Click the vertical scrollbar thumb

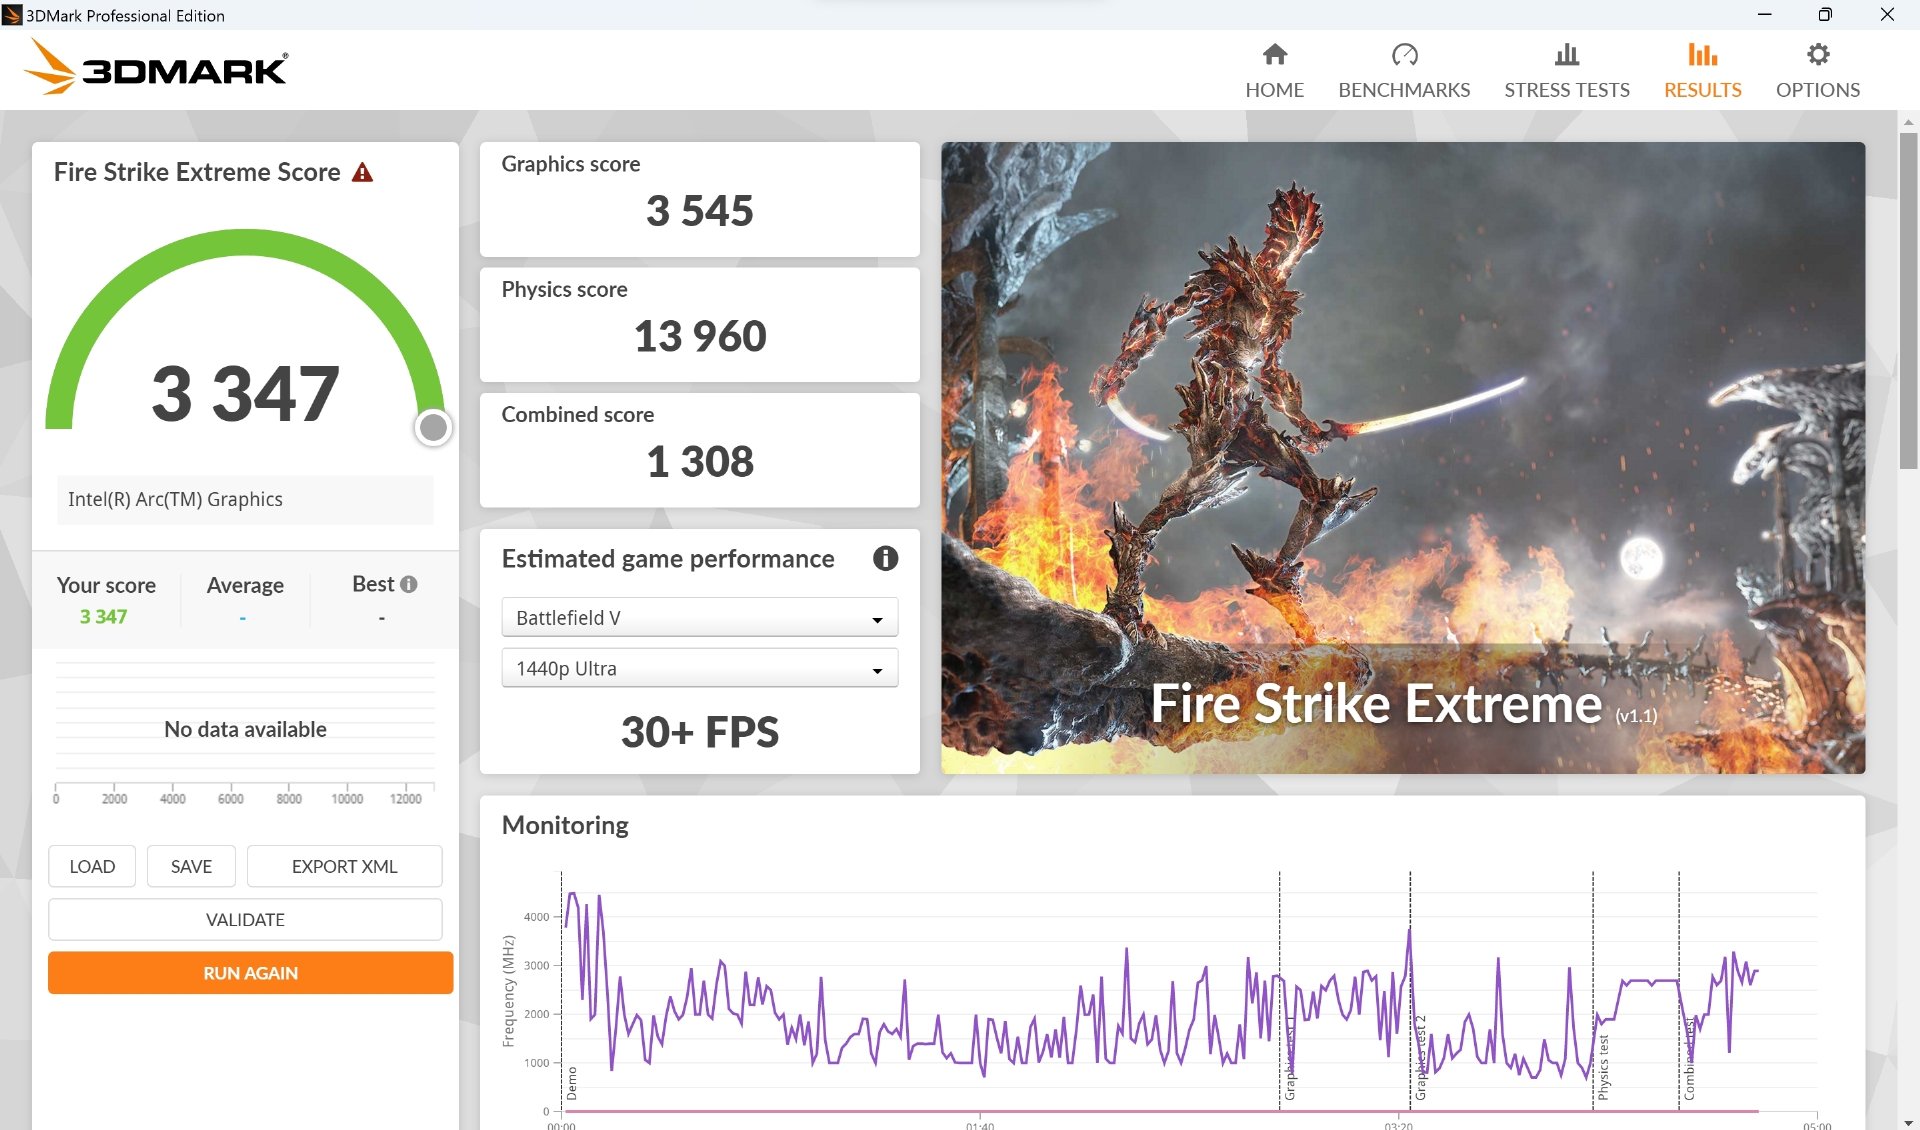[1908, 300]
